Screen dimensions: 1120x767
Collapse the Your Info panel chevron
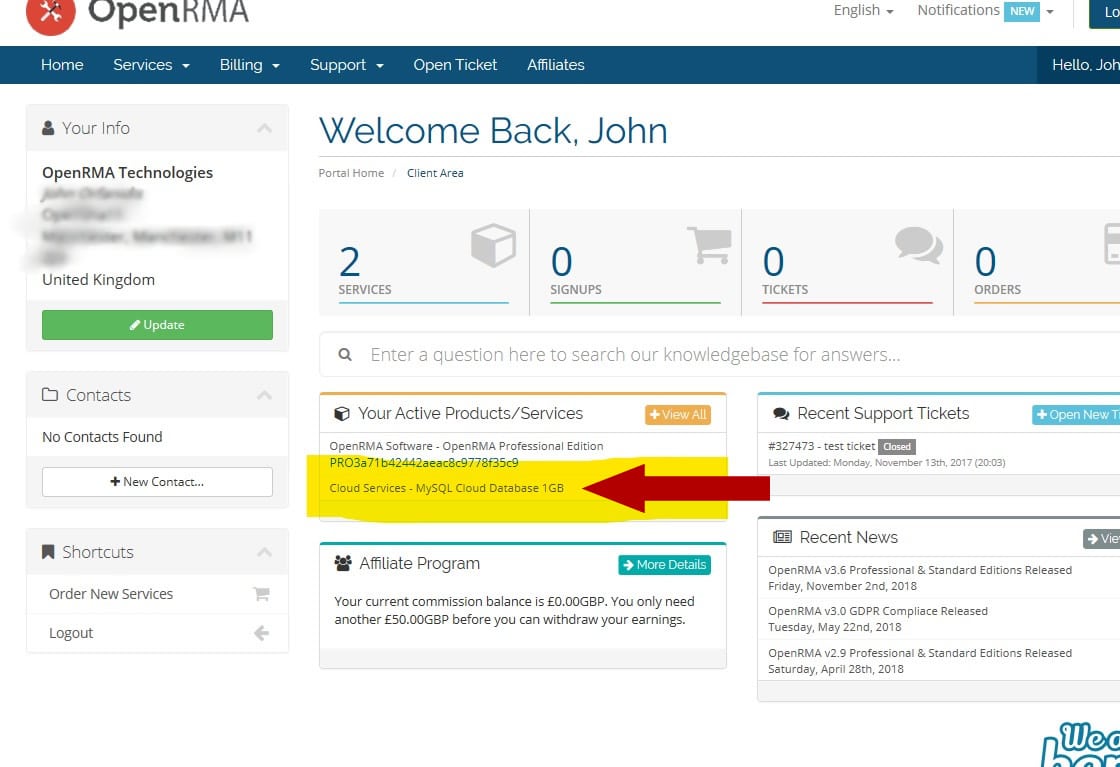coord(264,129)
